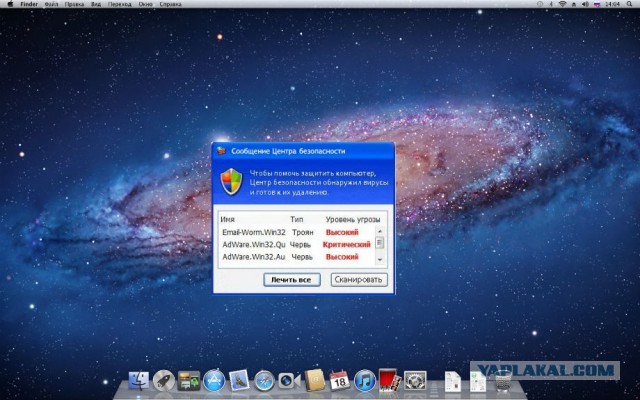The image size is (640, 400).
Task: Open Finder from the Dock
Action: pyautogui.click(x=139, y=380)
